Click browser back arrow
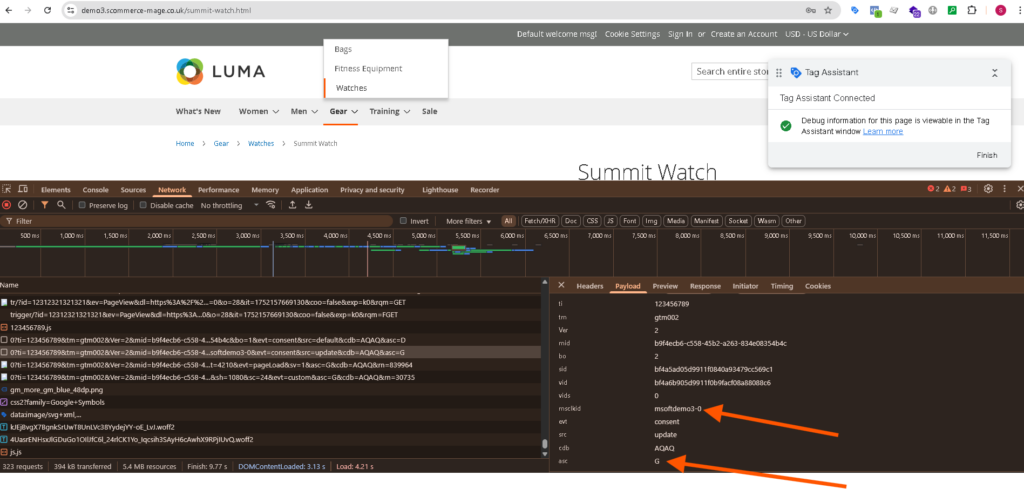The height and width of the screenshot is (489, 1024). [8, 10]
